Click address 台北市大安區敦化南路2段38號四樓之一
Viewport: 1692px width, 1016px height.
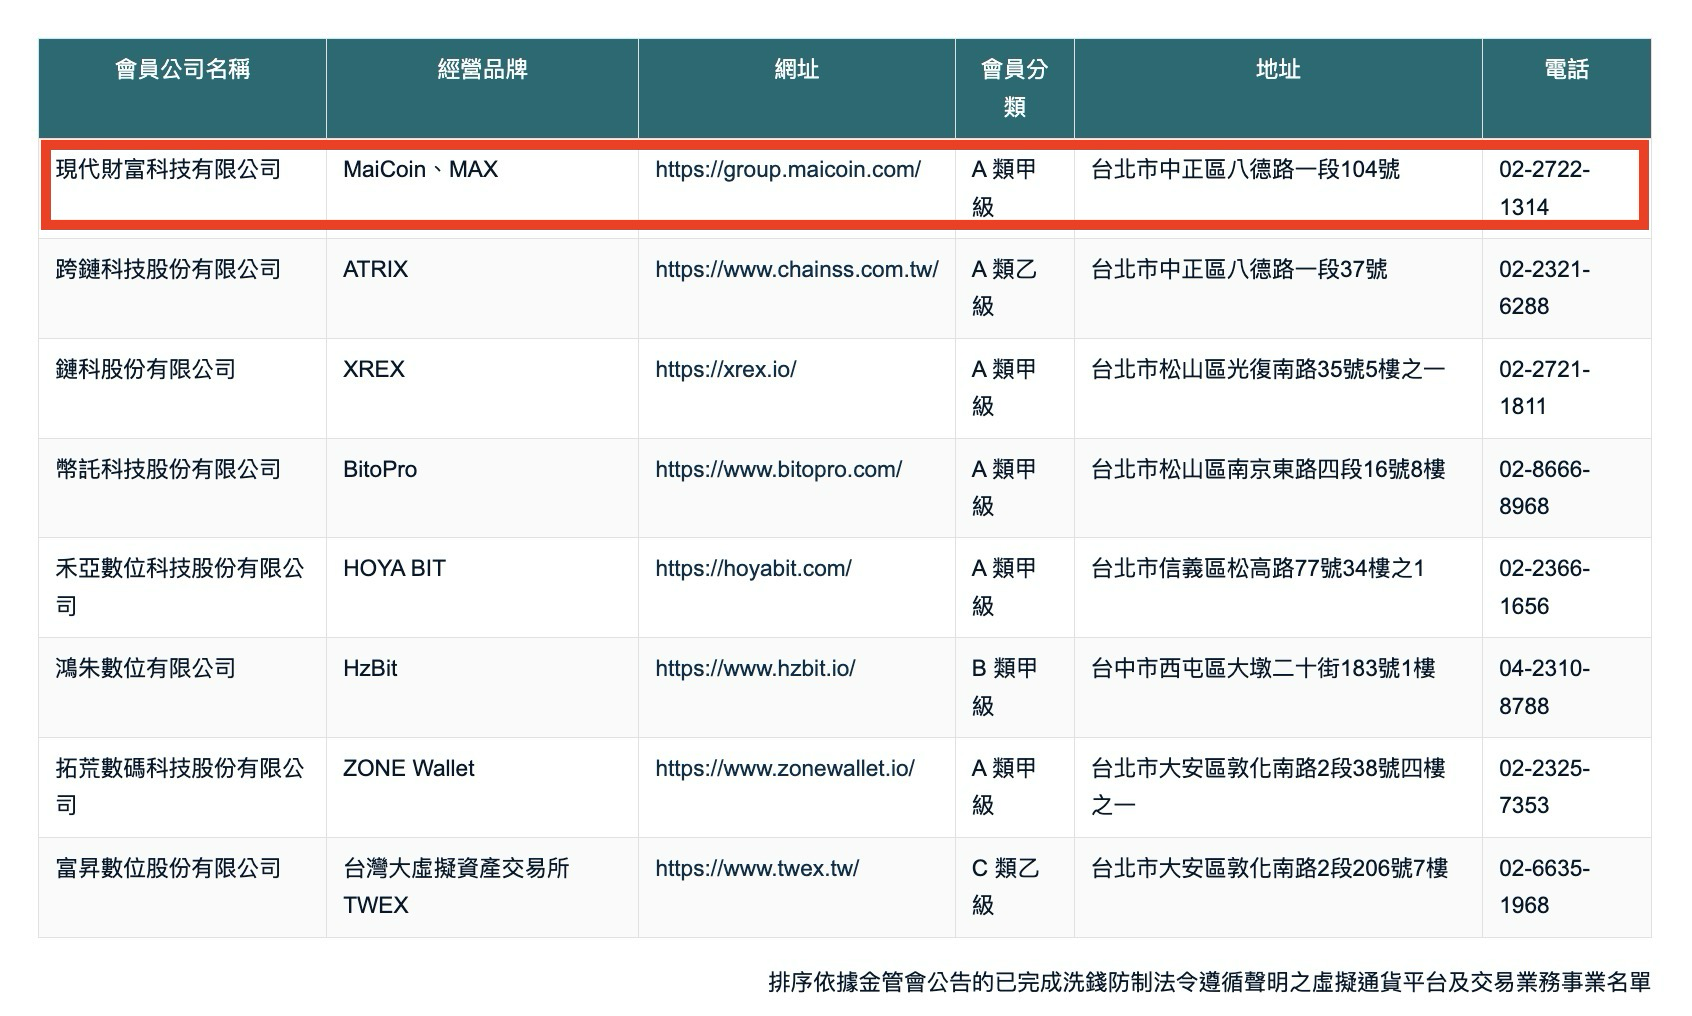(x=1268, y=786)
